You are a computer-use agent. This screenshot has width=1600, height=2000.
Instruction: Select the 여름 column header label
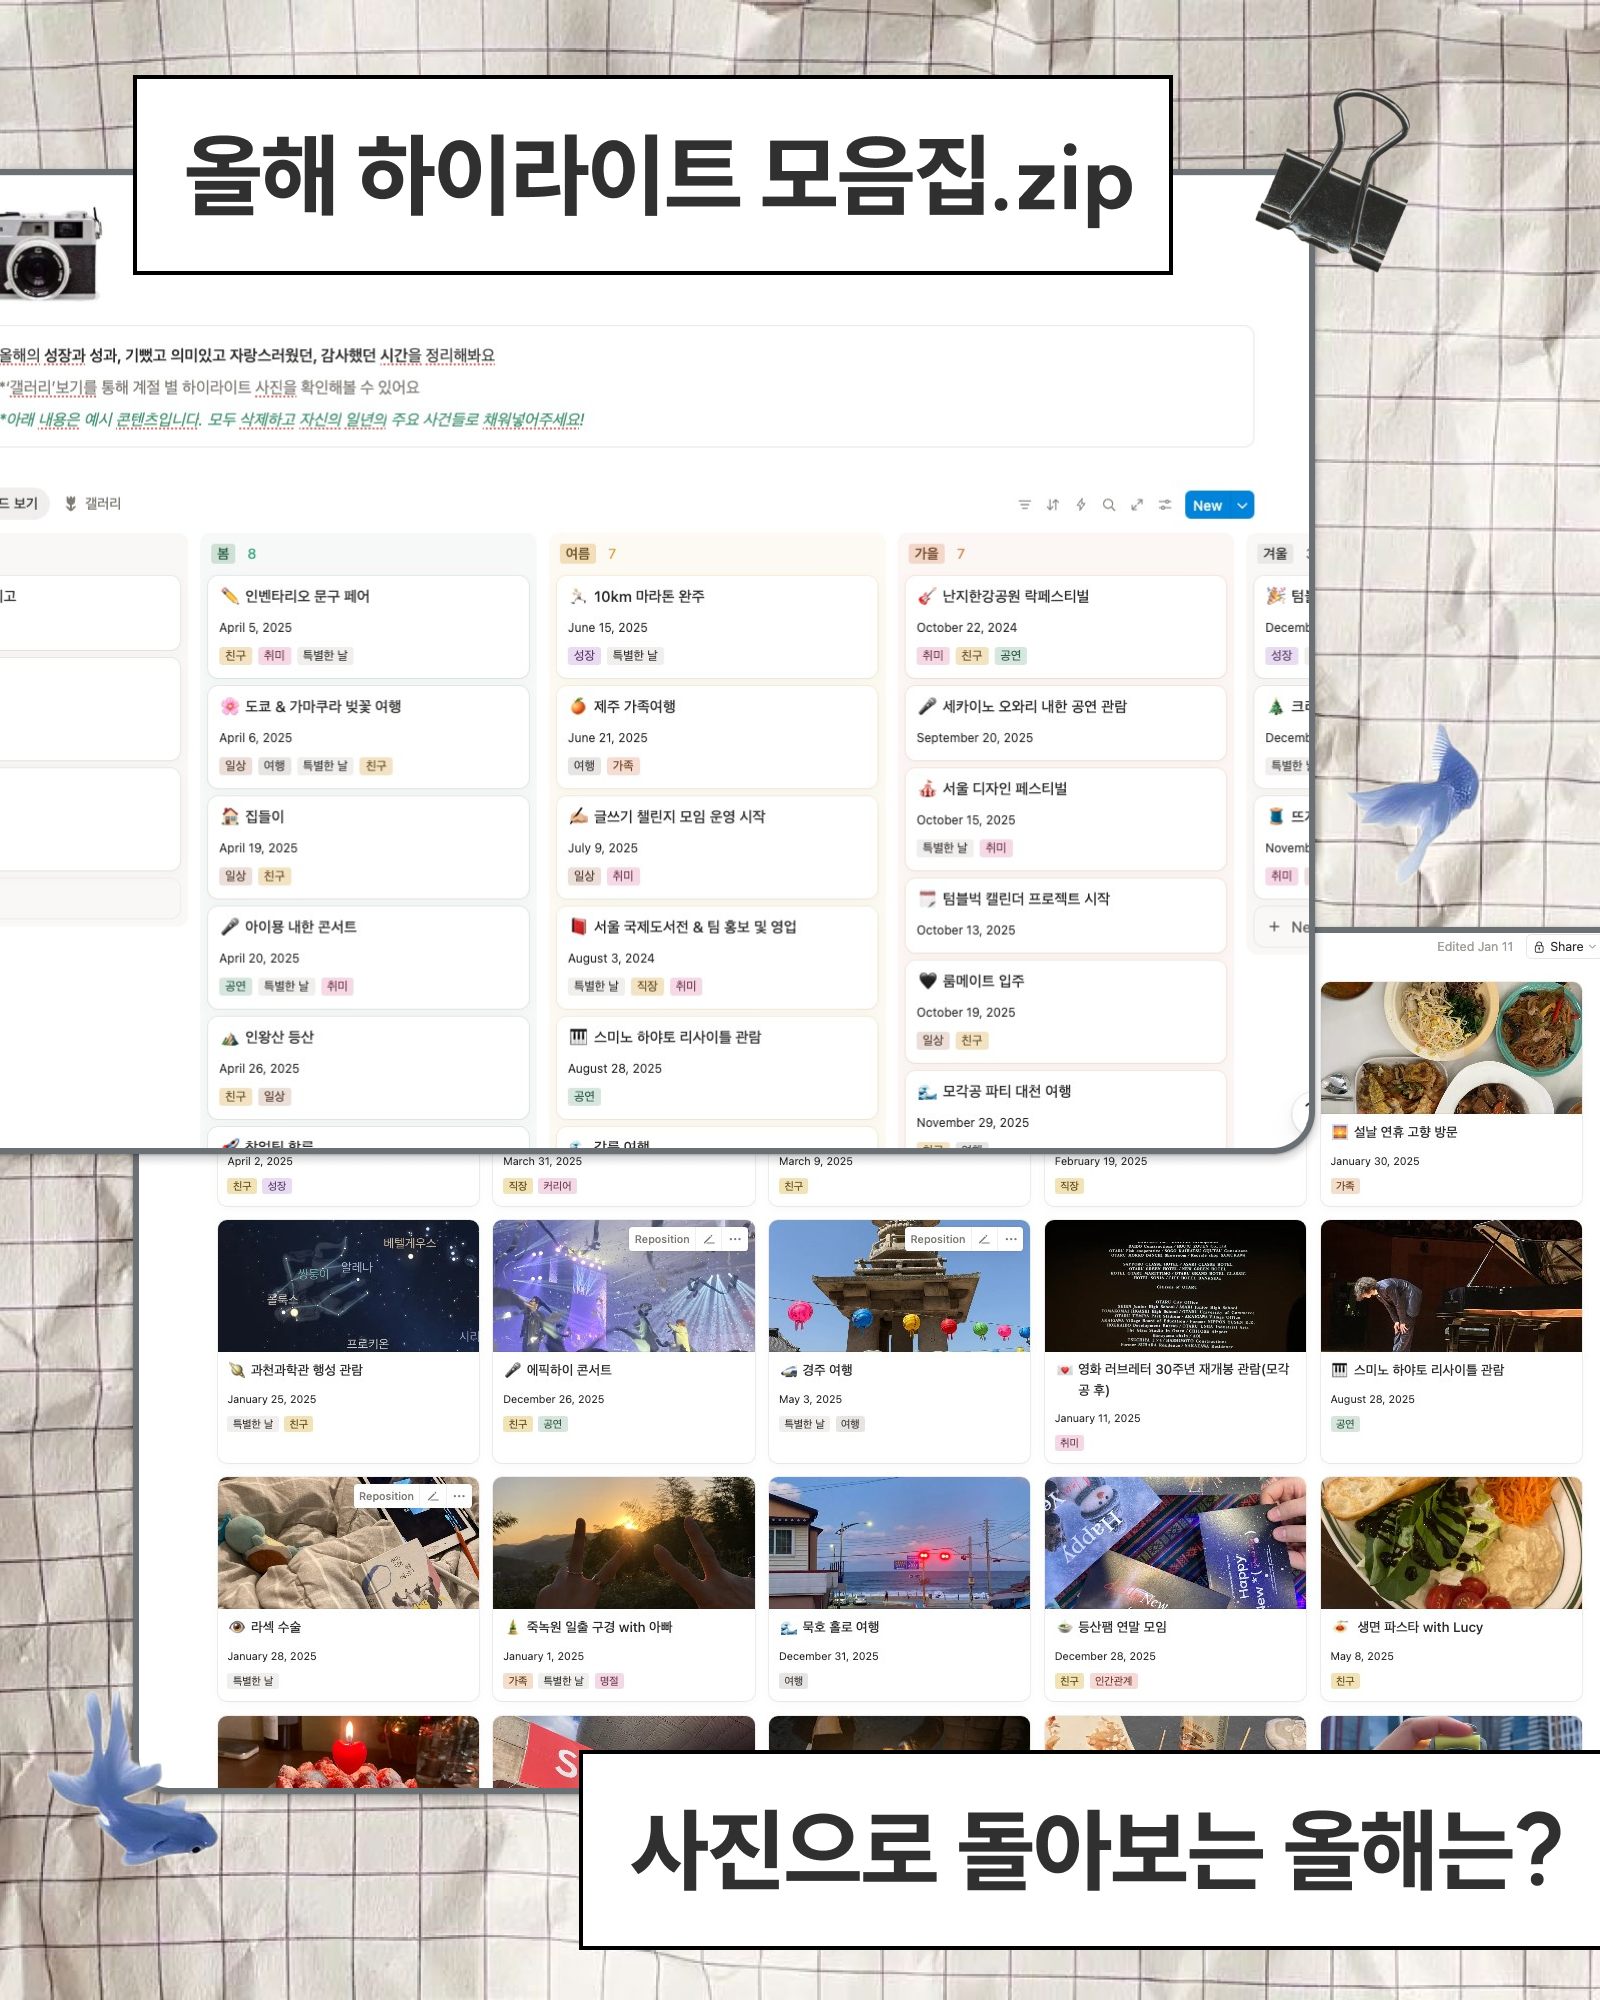[x=577, y=553]
